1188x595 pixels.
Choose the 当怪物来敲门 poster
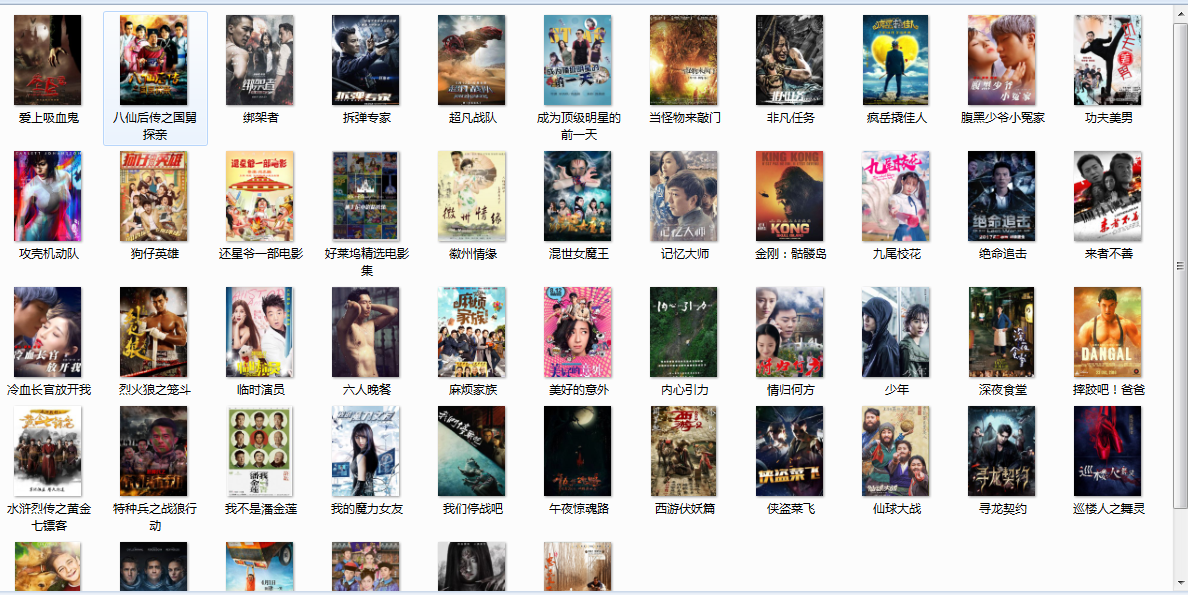tap(683, 60)
